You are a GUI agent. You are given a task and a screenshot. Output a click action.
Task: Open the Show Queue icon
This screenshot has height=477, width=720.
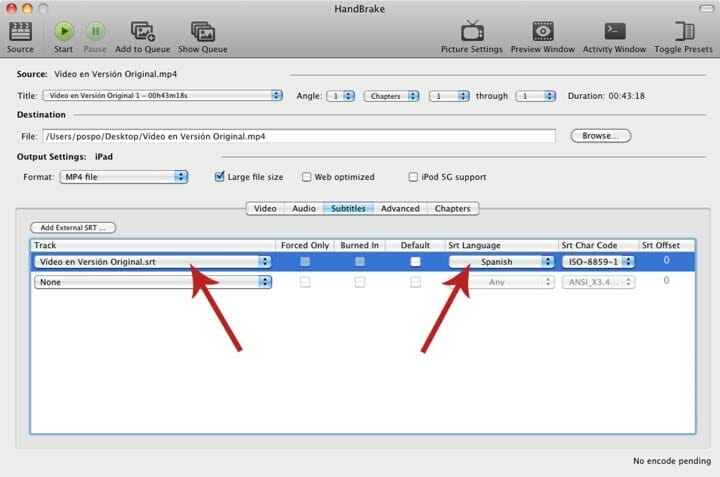pos(202,31)
